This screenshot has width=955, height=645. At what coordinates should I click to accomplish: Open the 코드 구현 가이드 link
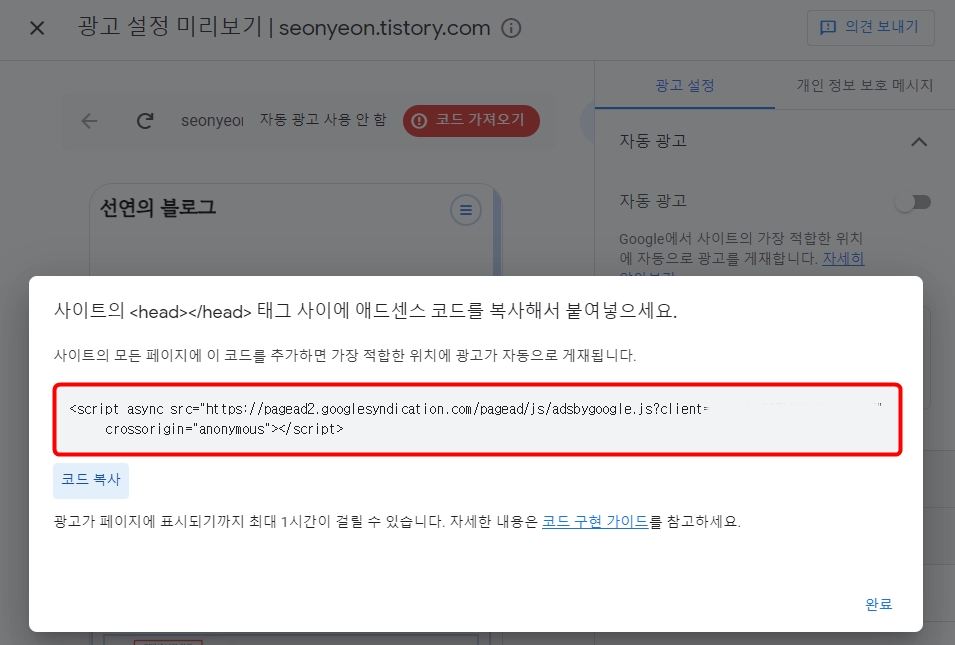pyautogui.click(x=595, y=522)
